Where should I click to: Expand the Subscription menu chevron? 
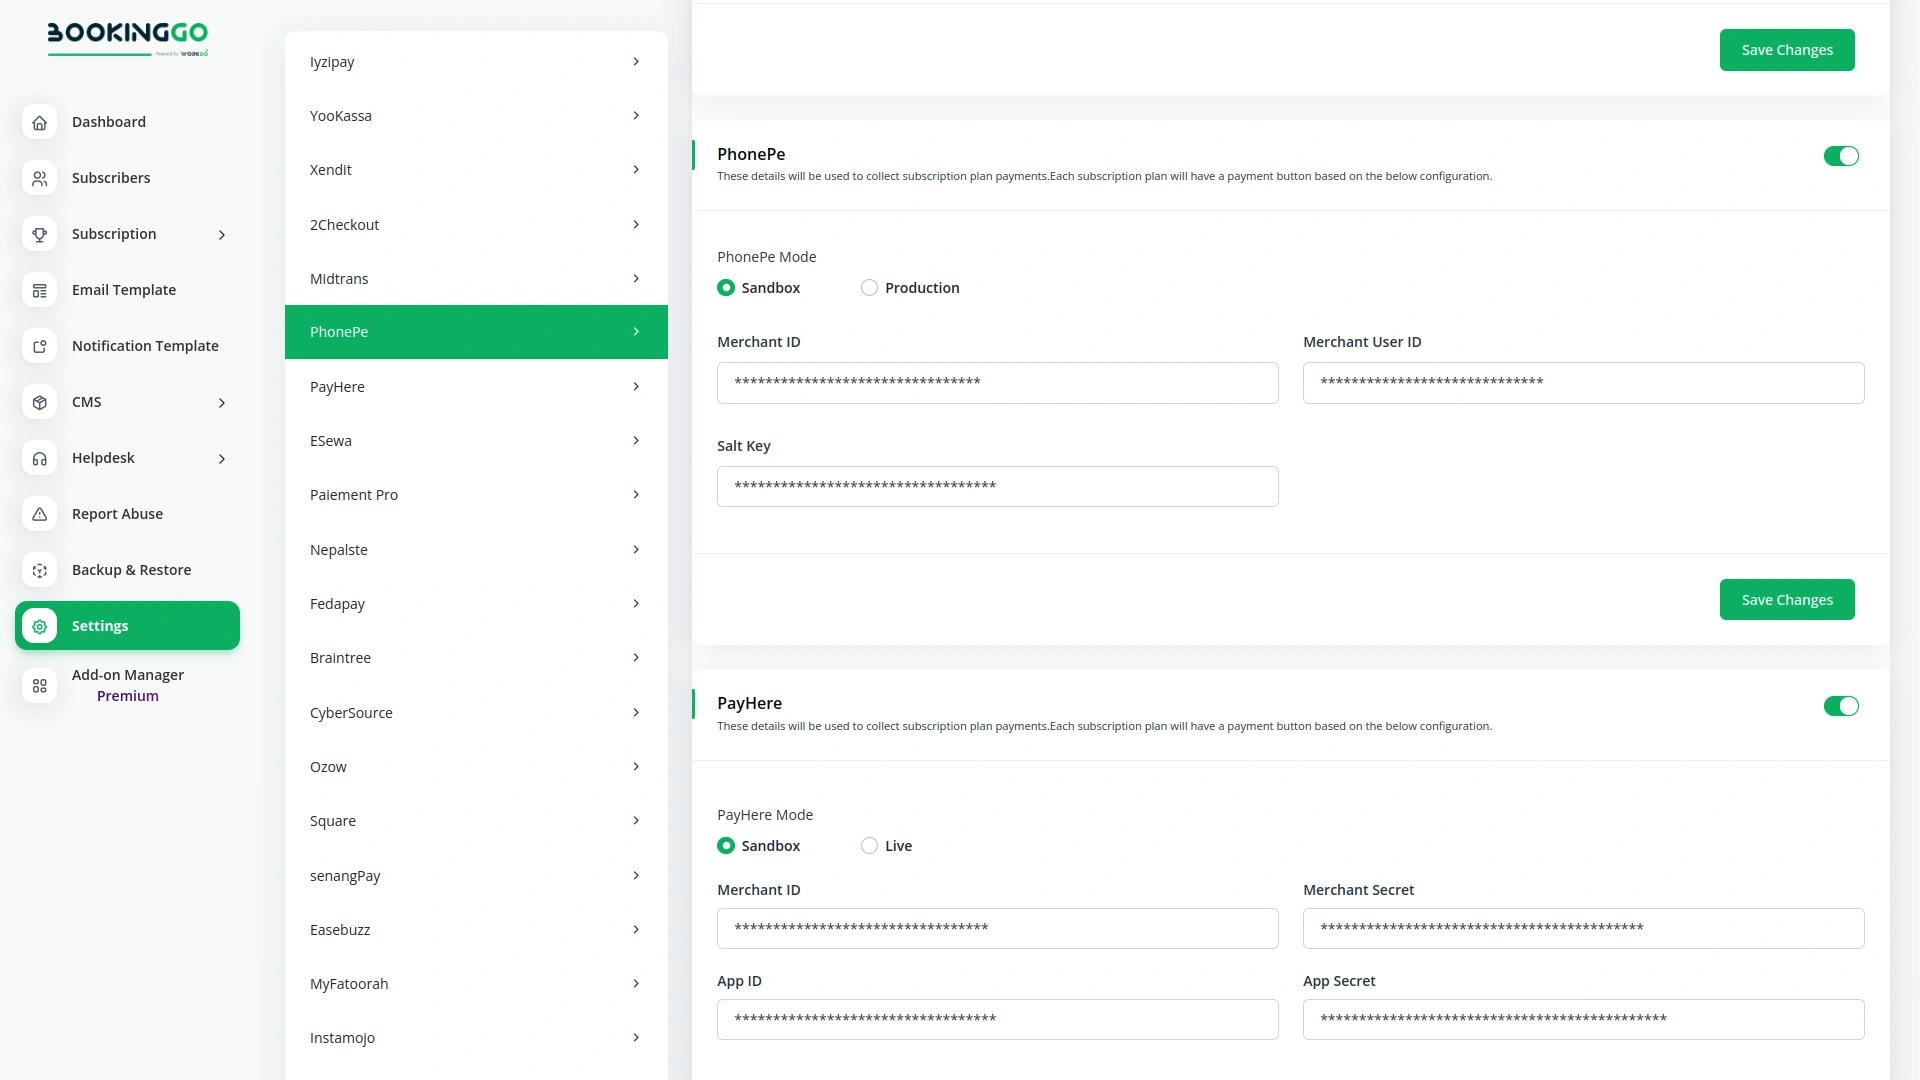pos(222,235)
